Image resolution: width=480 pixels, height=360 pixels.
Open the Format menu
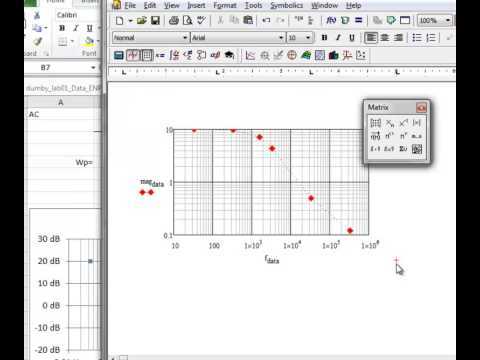pos(225,5)
